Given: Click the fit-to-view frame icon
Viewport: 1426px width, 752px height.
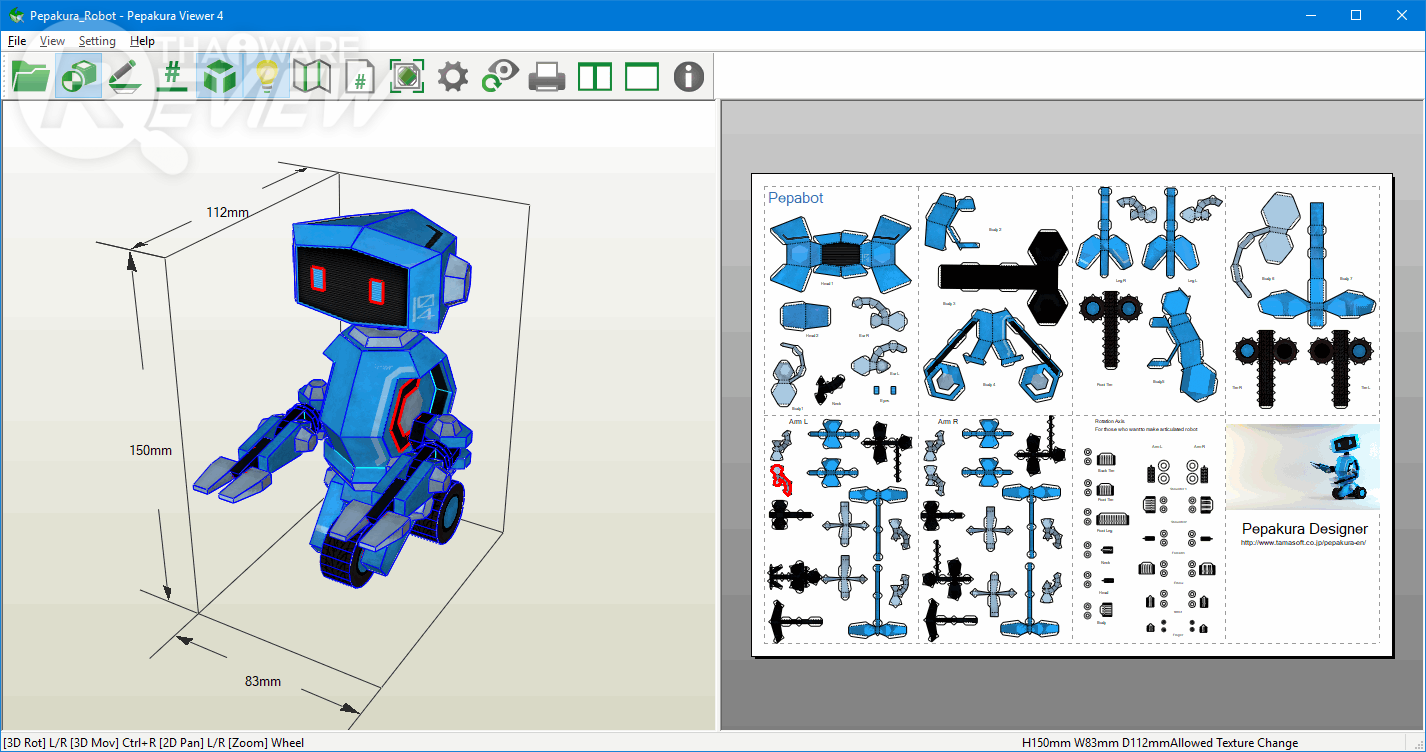Looking at the screenshot, I should [406, 76].
